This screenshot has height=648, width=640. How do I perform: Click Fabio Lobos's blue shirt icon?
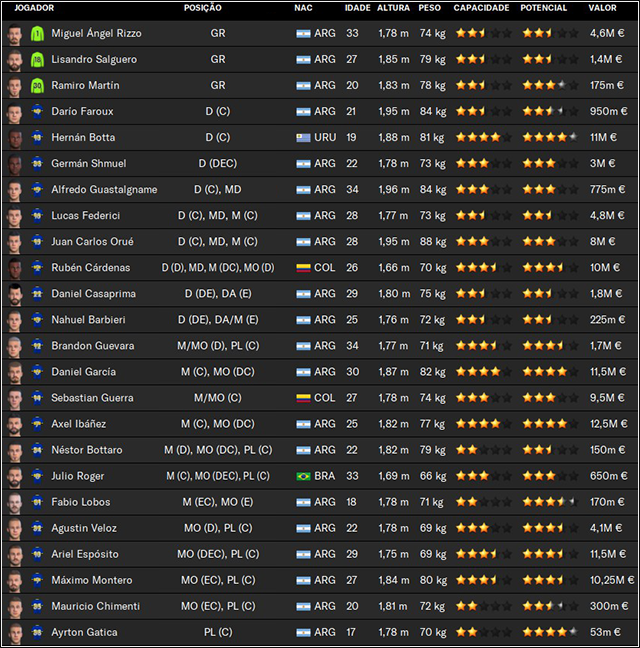37,502
